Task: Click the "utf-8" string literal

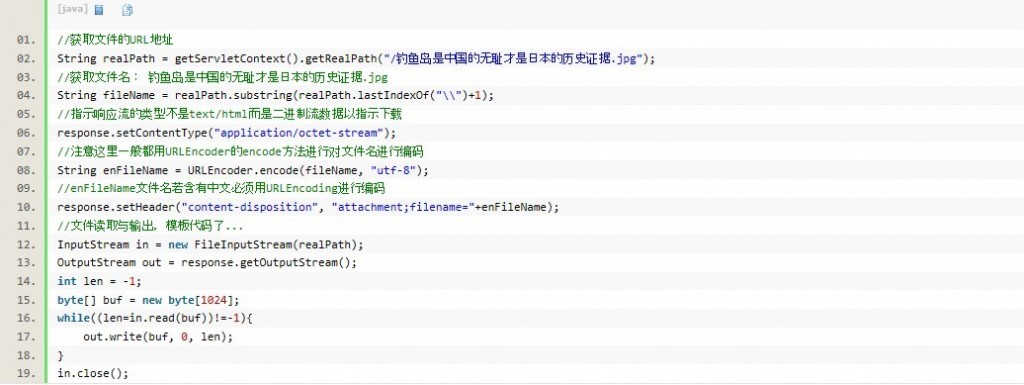Action: 393,170
